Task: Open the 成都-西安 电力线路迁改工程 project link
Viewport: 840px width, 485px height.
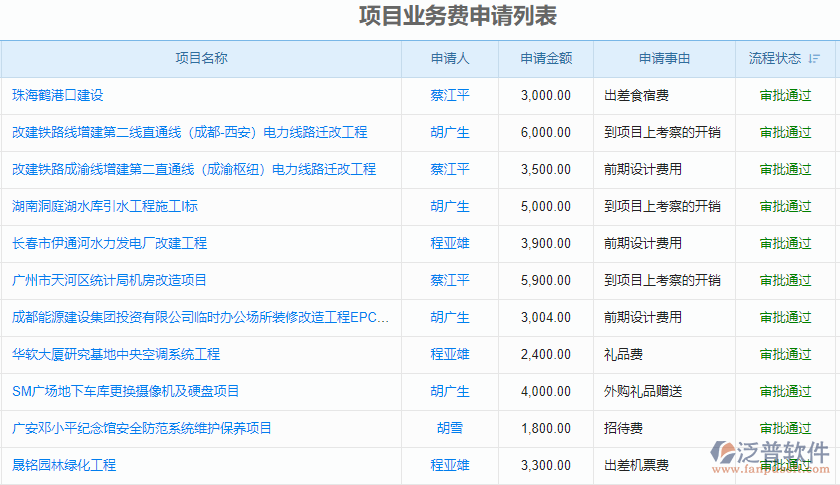Action: coord(190,132)
